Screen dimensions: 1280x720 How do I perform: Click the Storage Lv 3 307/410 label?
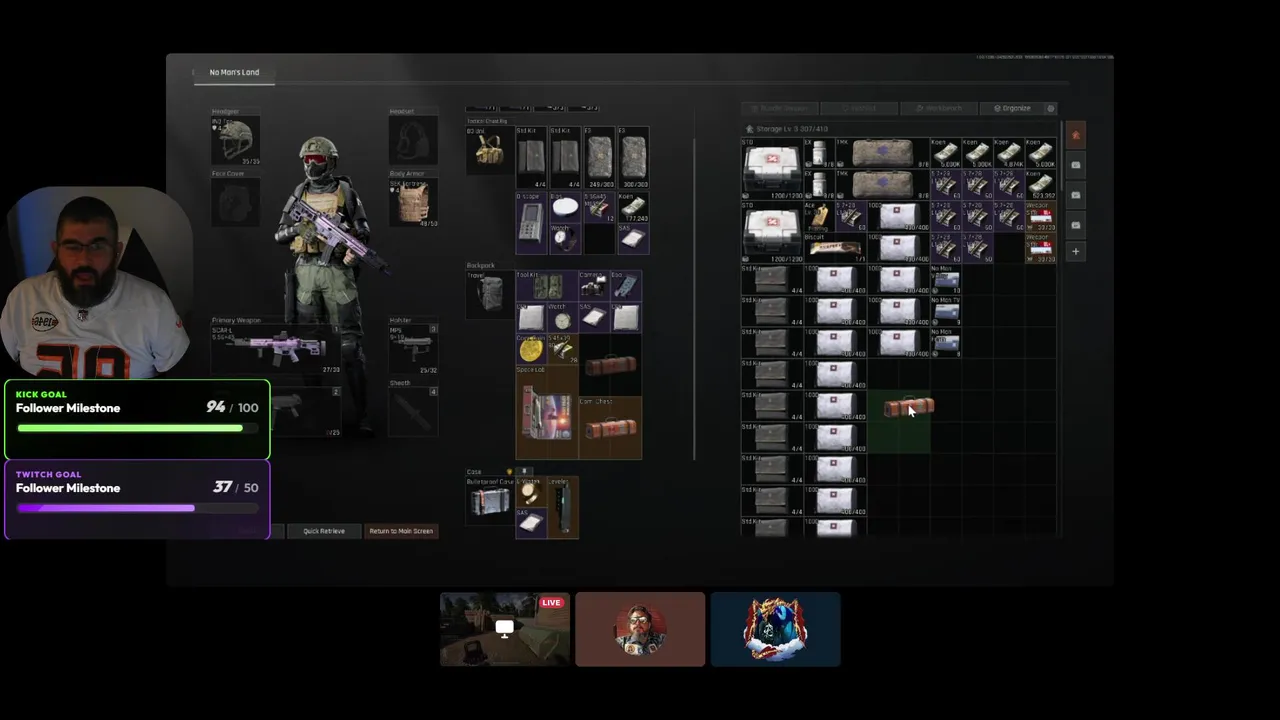791,129
